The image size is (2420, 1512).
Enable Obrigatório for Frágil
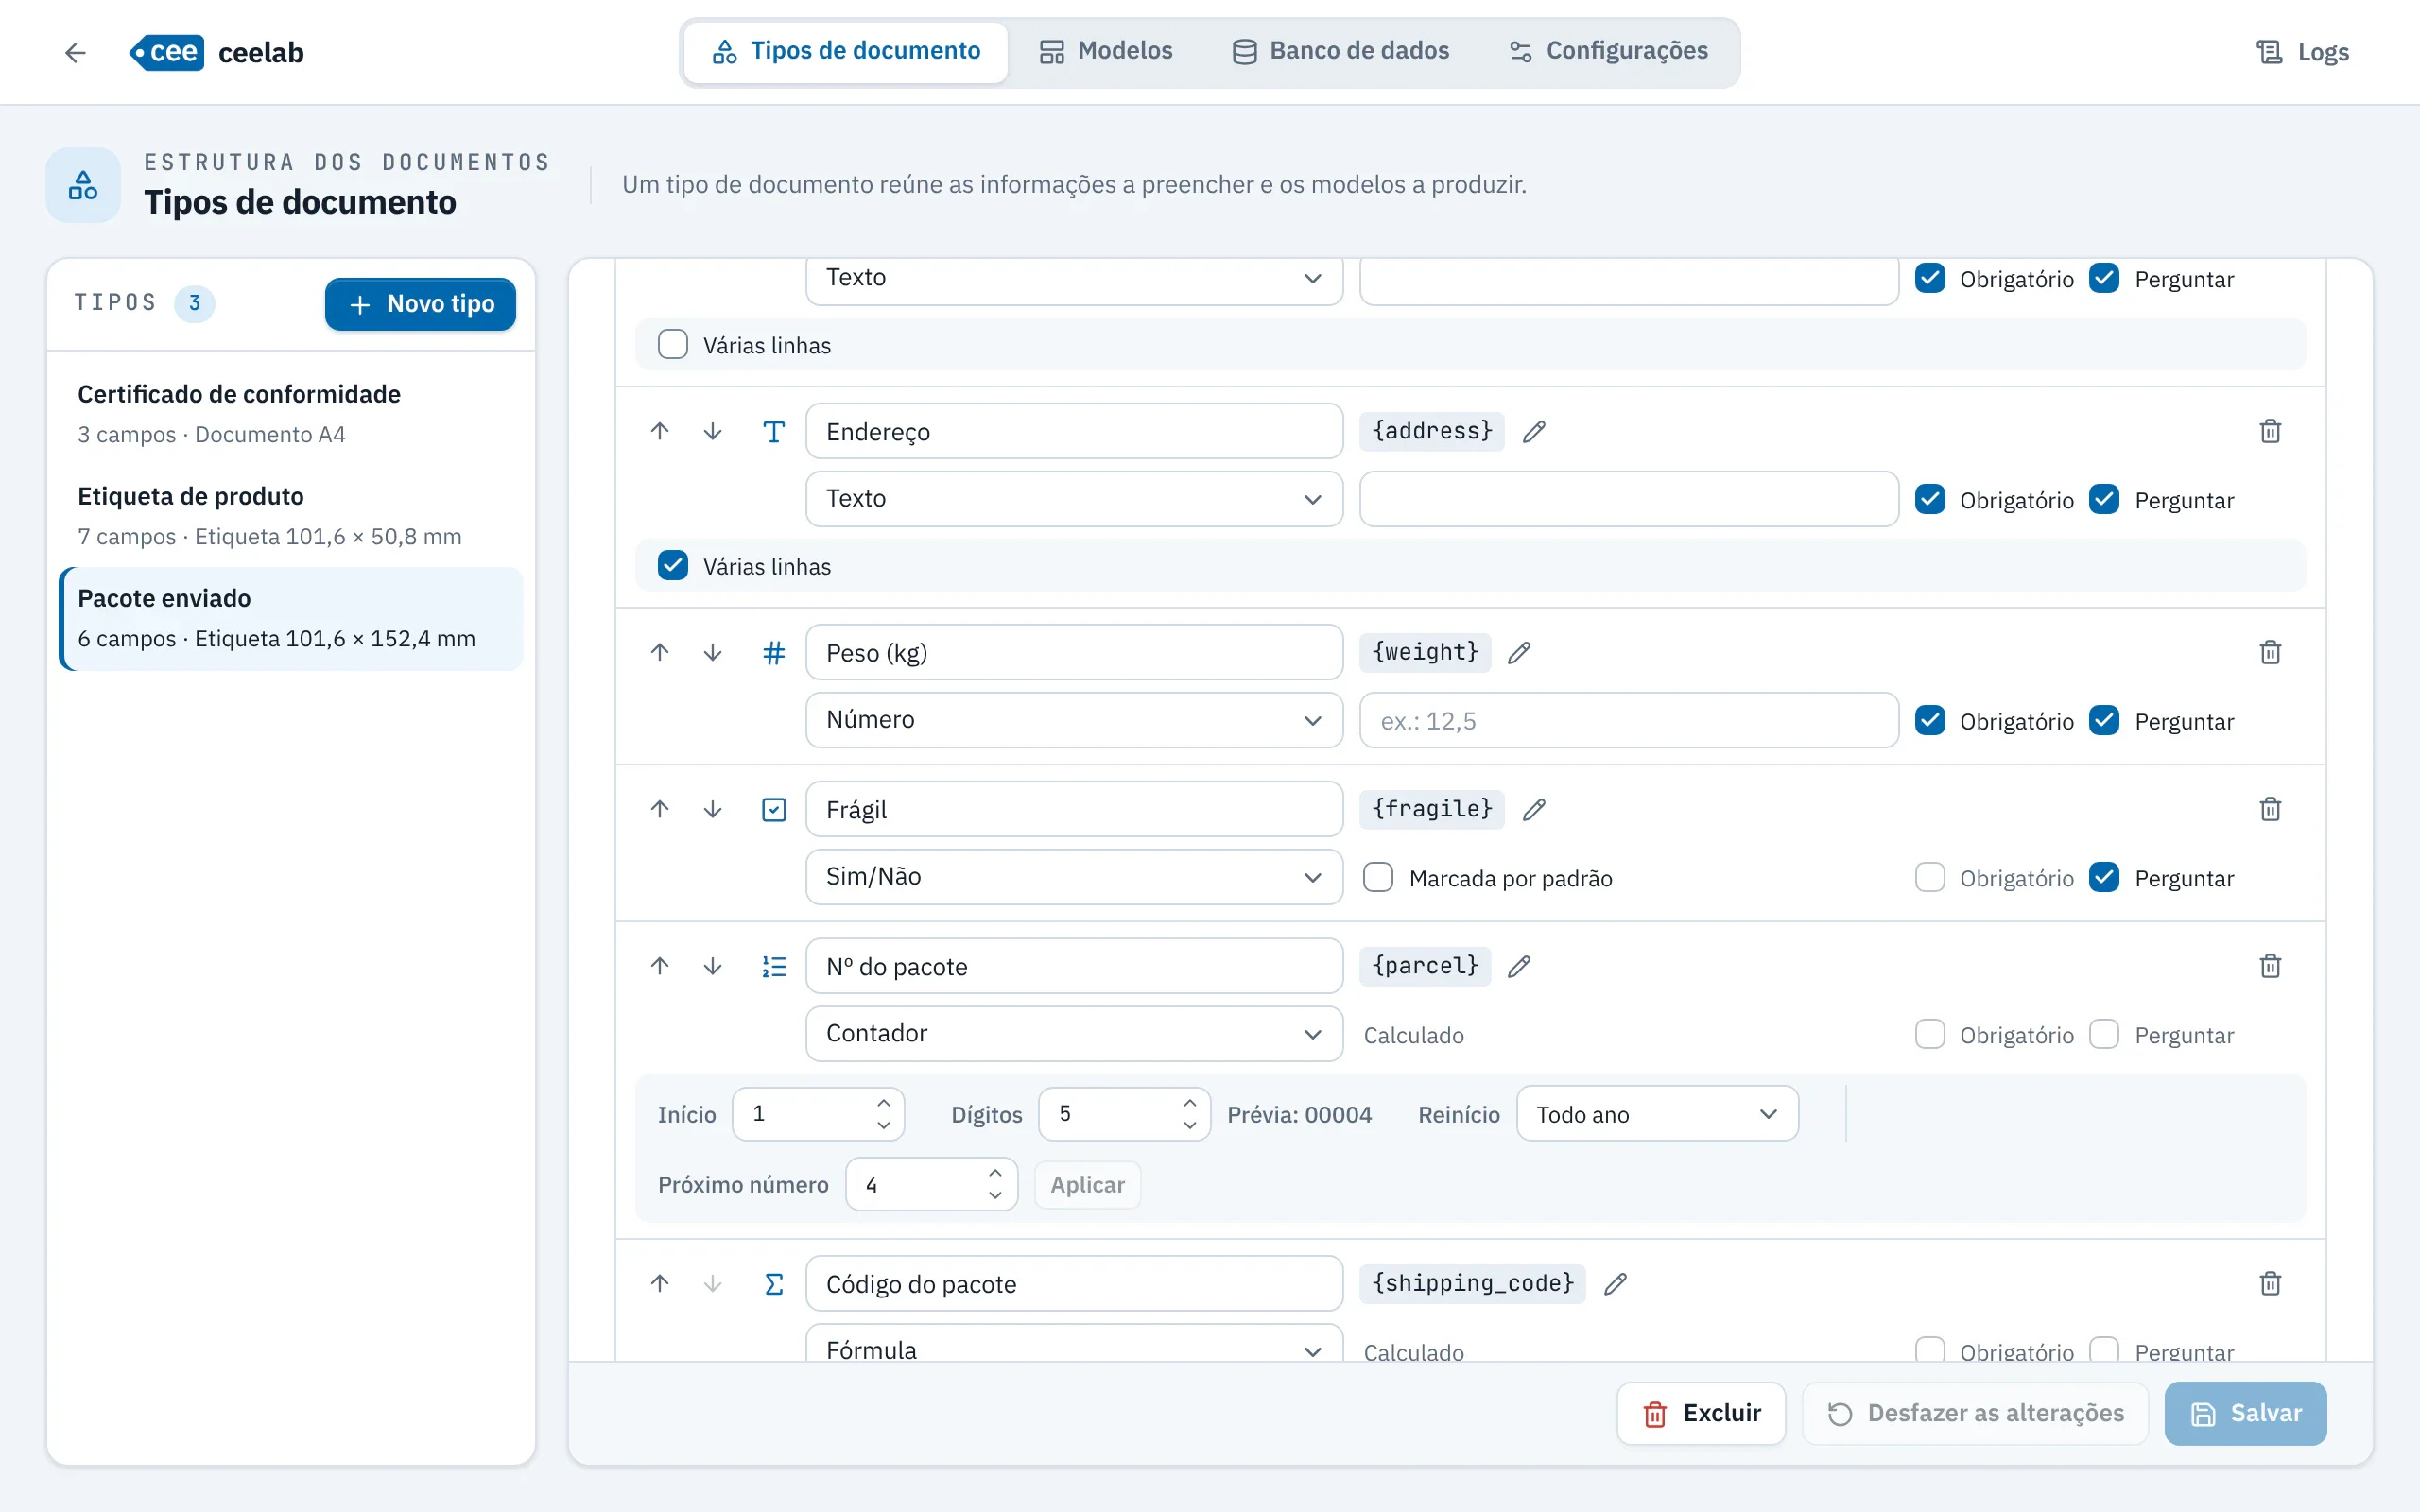point(1930,878)
